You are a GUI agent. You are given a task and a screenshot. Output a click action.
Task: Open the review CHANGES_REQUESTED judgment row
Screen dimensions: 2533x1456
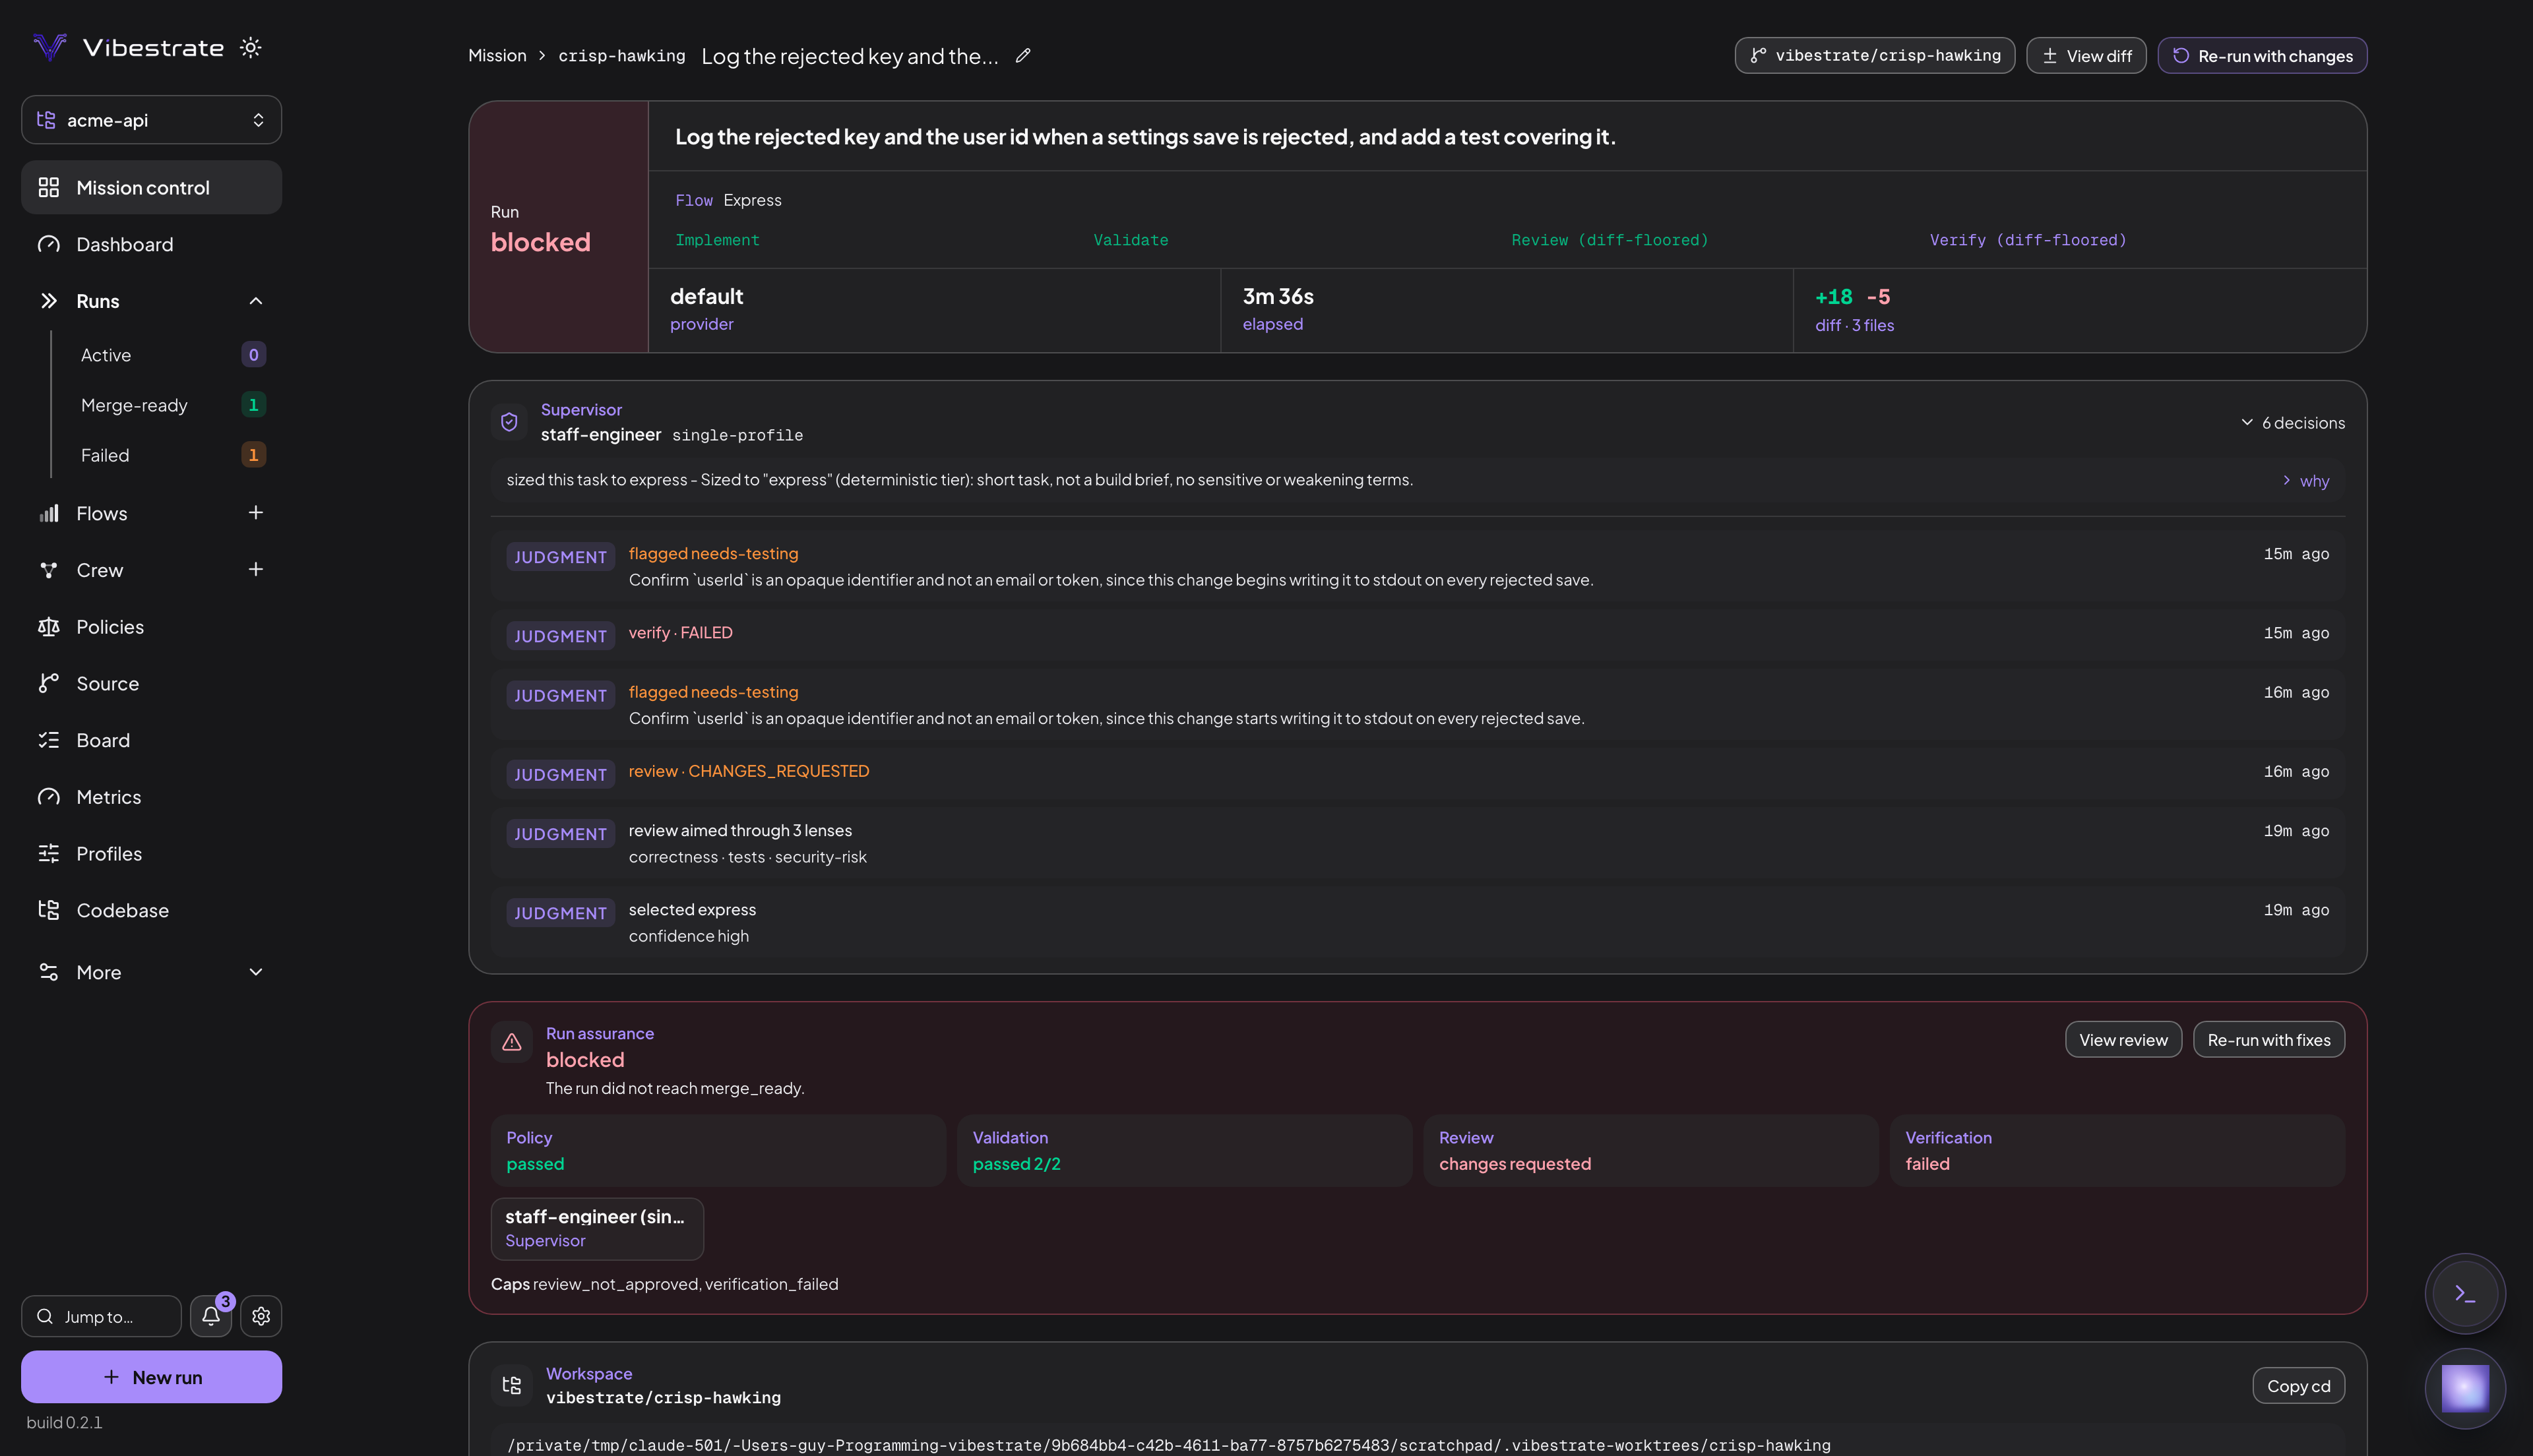pos(1417,772)
